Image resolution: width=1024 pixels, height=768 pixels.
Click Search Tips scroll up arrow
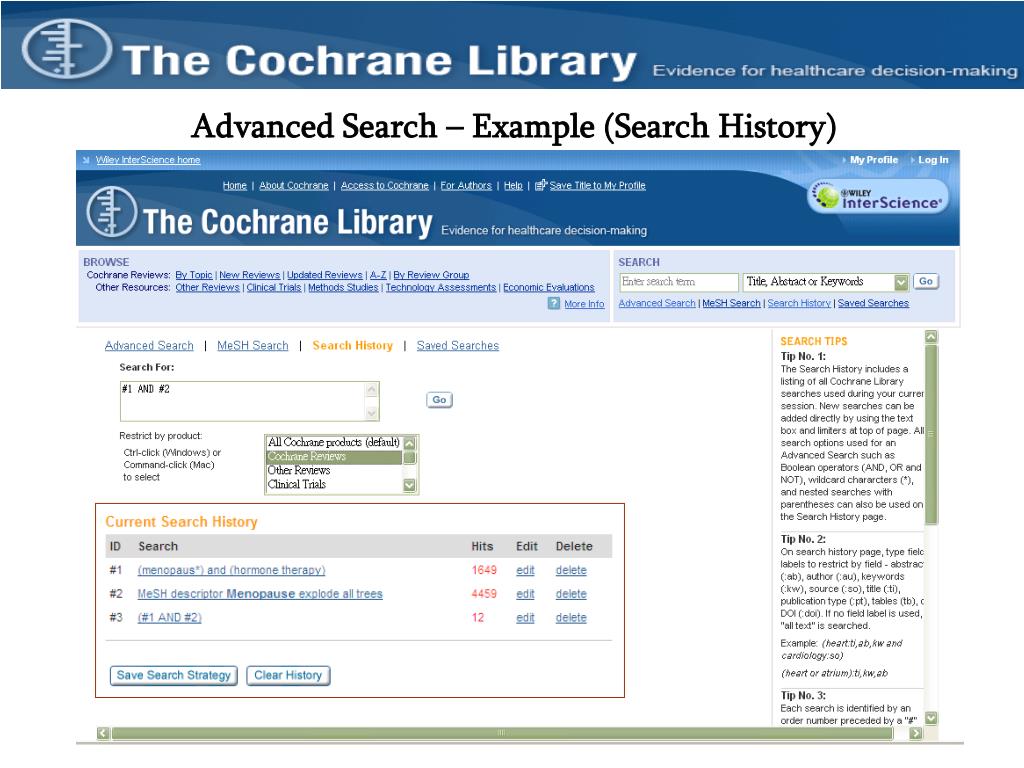931,337
